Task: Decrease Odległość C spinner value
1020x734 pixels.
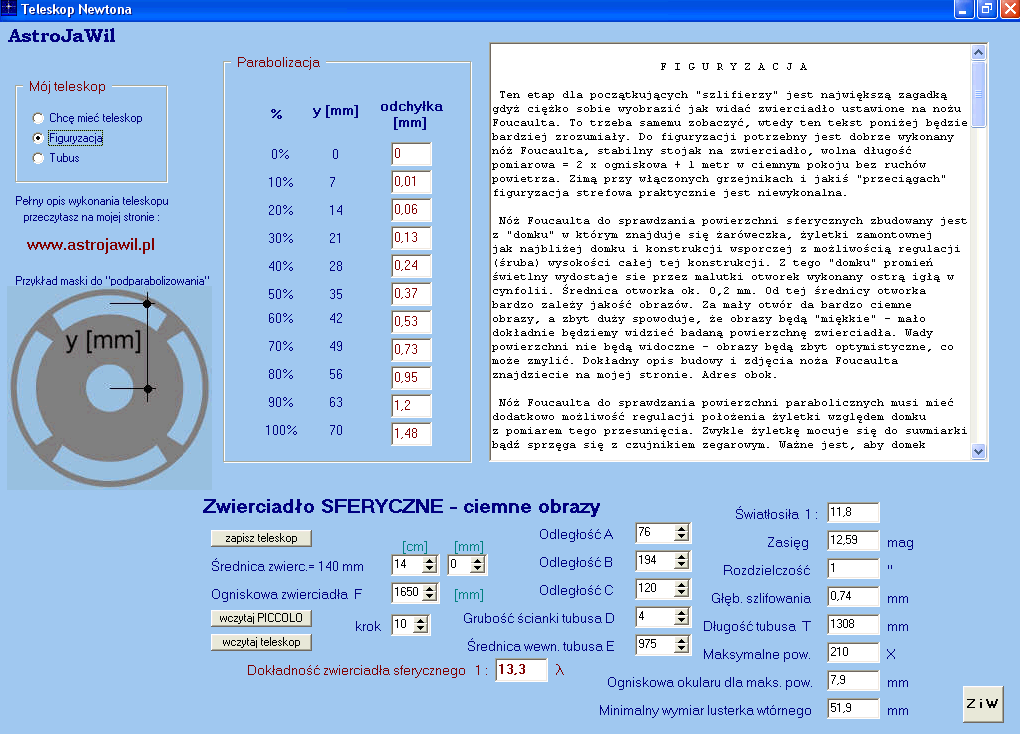Action: (x=681, y=592)
